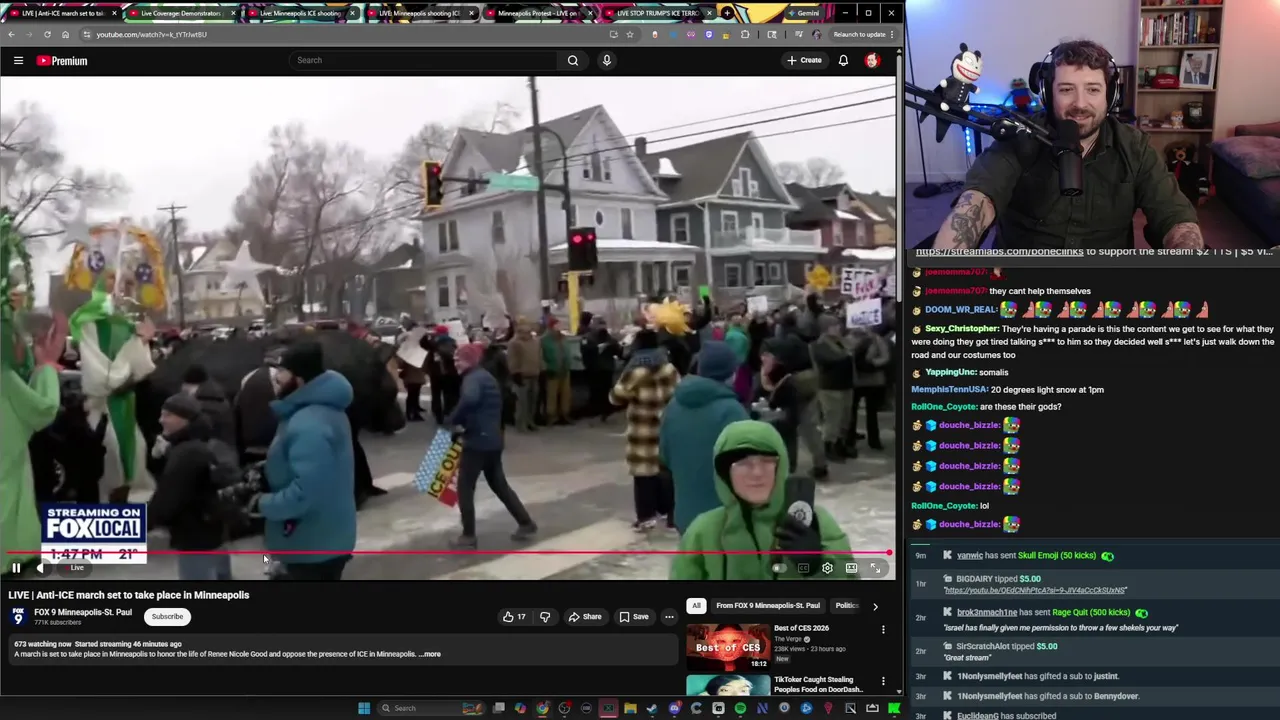
Task: Share the video
Action: pyautogui.click(x=585, y=617)
